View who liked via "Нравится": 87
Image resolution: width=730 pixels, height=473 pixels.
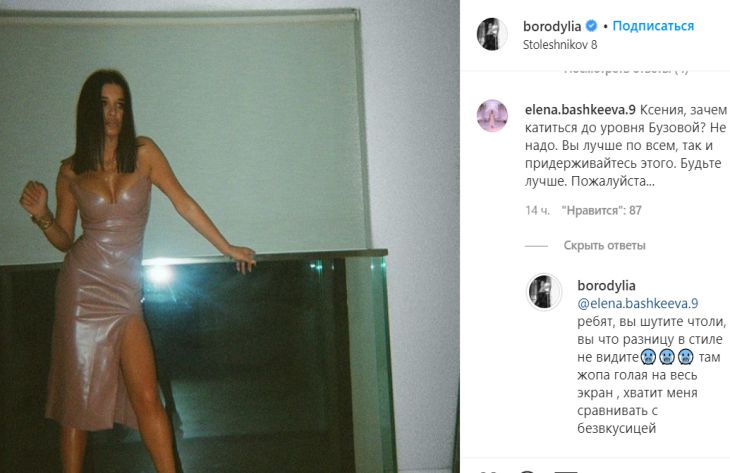(602, 210)
